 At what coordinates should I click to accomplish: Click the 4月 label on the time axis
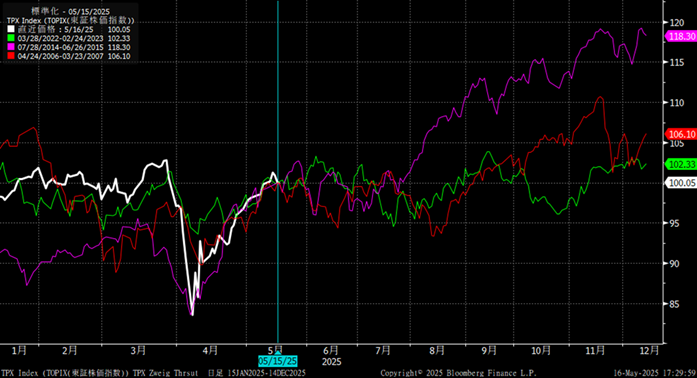pyautogui.click(x=210, y=350)
